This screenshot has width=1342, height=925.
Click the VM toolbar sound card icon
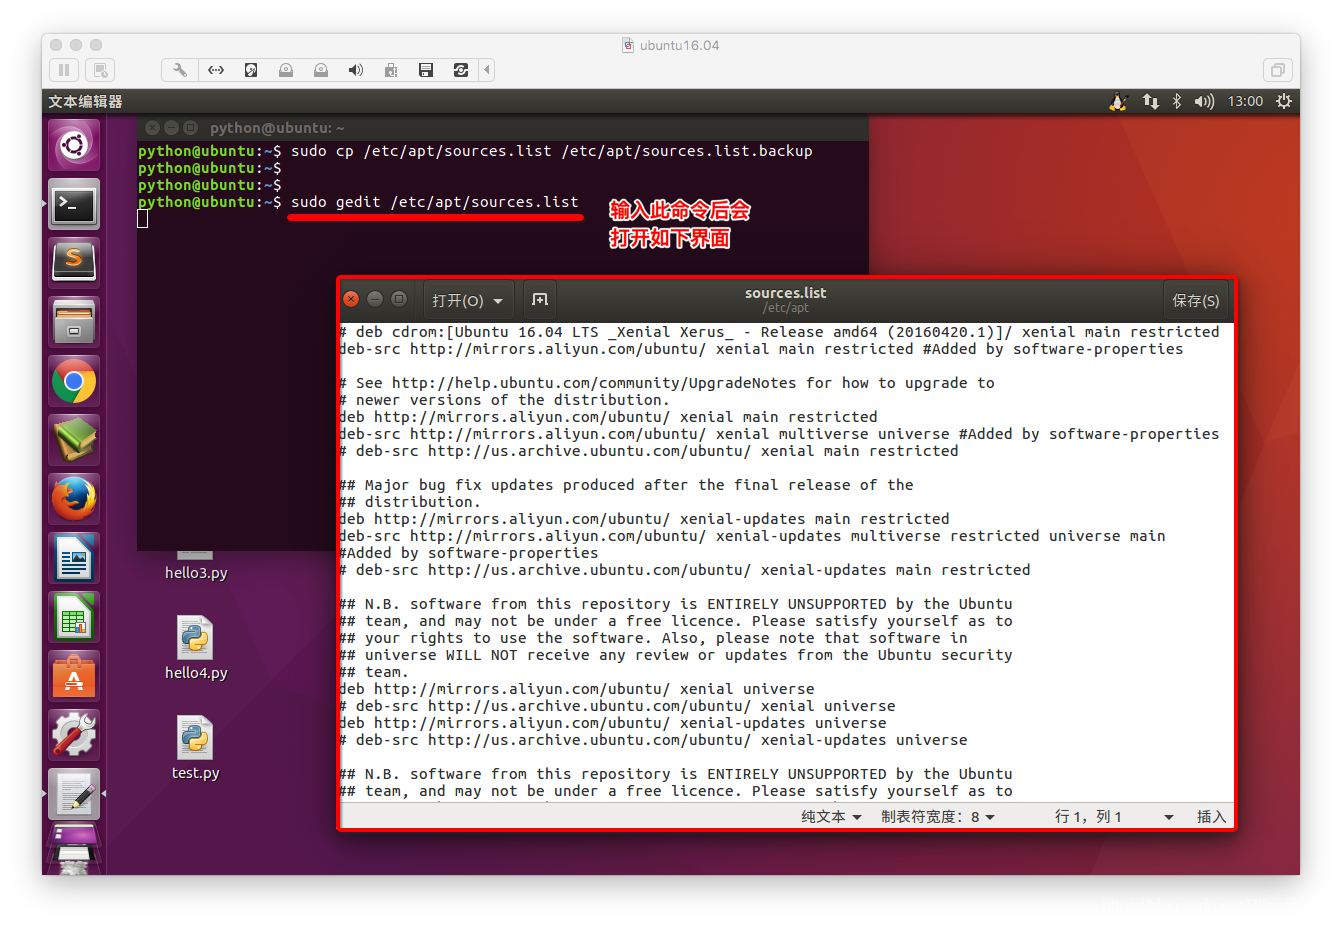pyautogui.click(x=356, y=70)
